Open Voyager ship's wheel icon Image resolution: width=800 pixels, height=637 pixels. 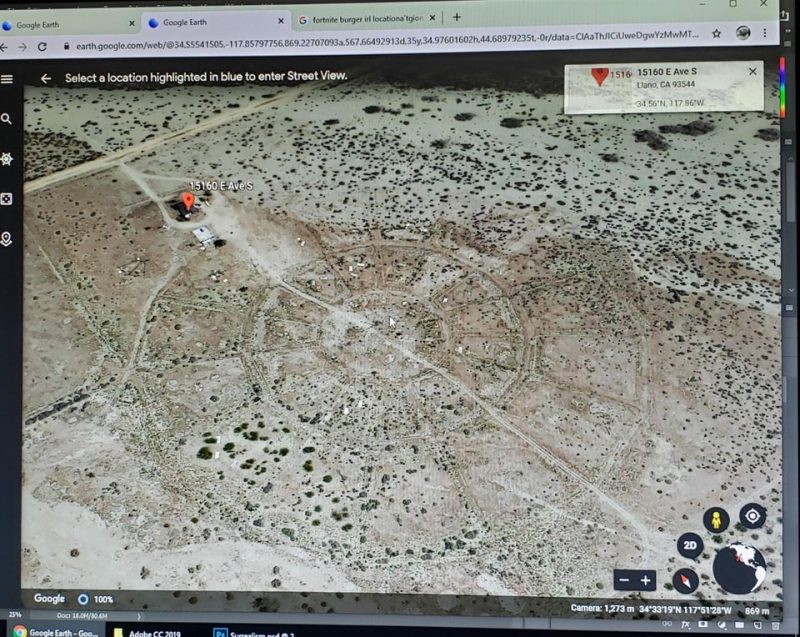(x=7, y=159)
